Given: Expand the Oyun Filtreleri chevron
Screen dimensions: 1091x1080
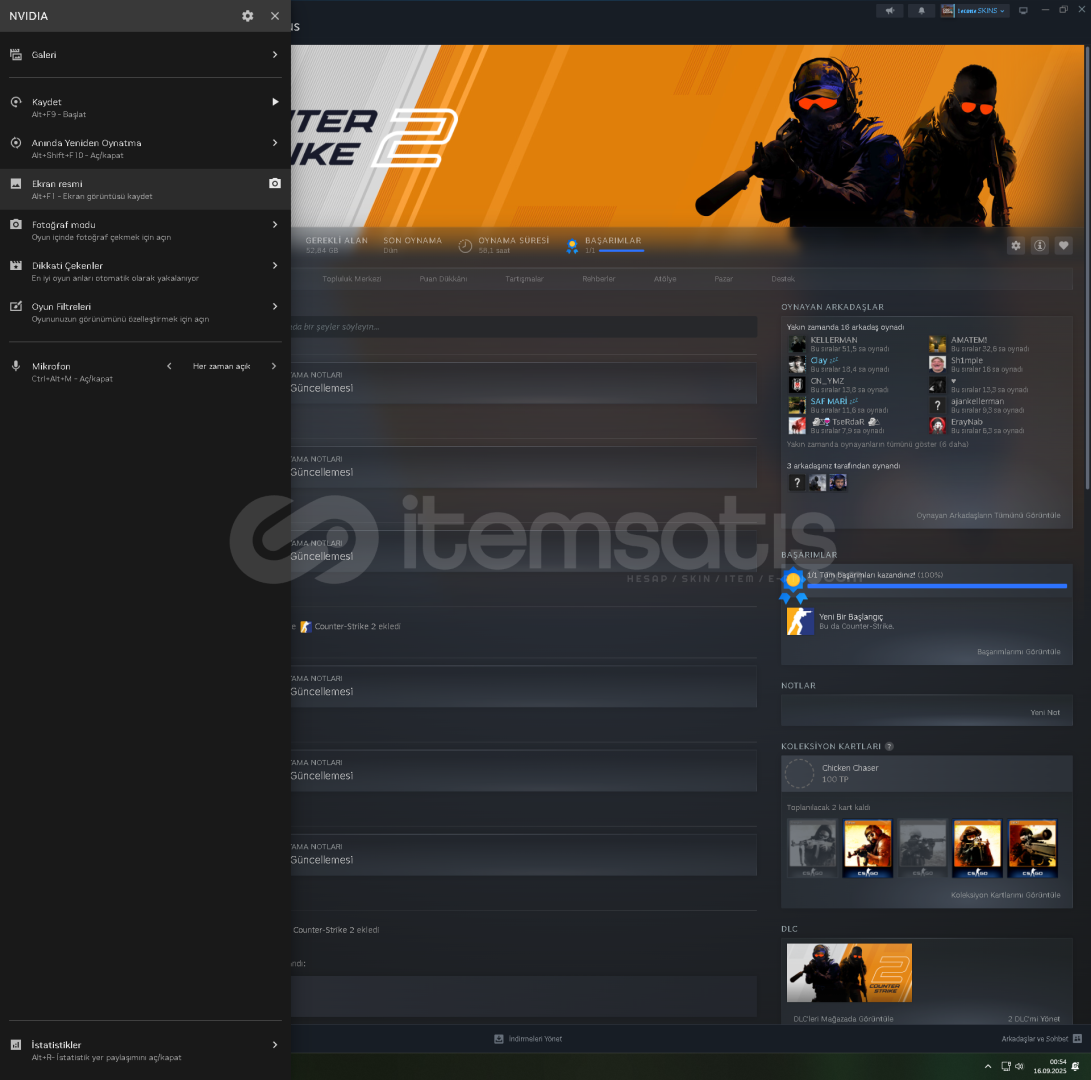Looking at the screenshot, I should [275, 306].
